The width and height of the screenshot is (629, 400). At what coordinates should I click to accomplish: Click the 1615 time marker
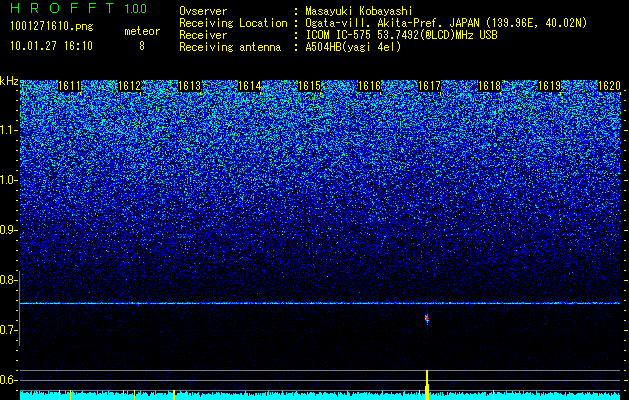pyautogui.click(x=309, y=86)
